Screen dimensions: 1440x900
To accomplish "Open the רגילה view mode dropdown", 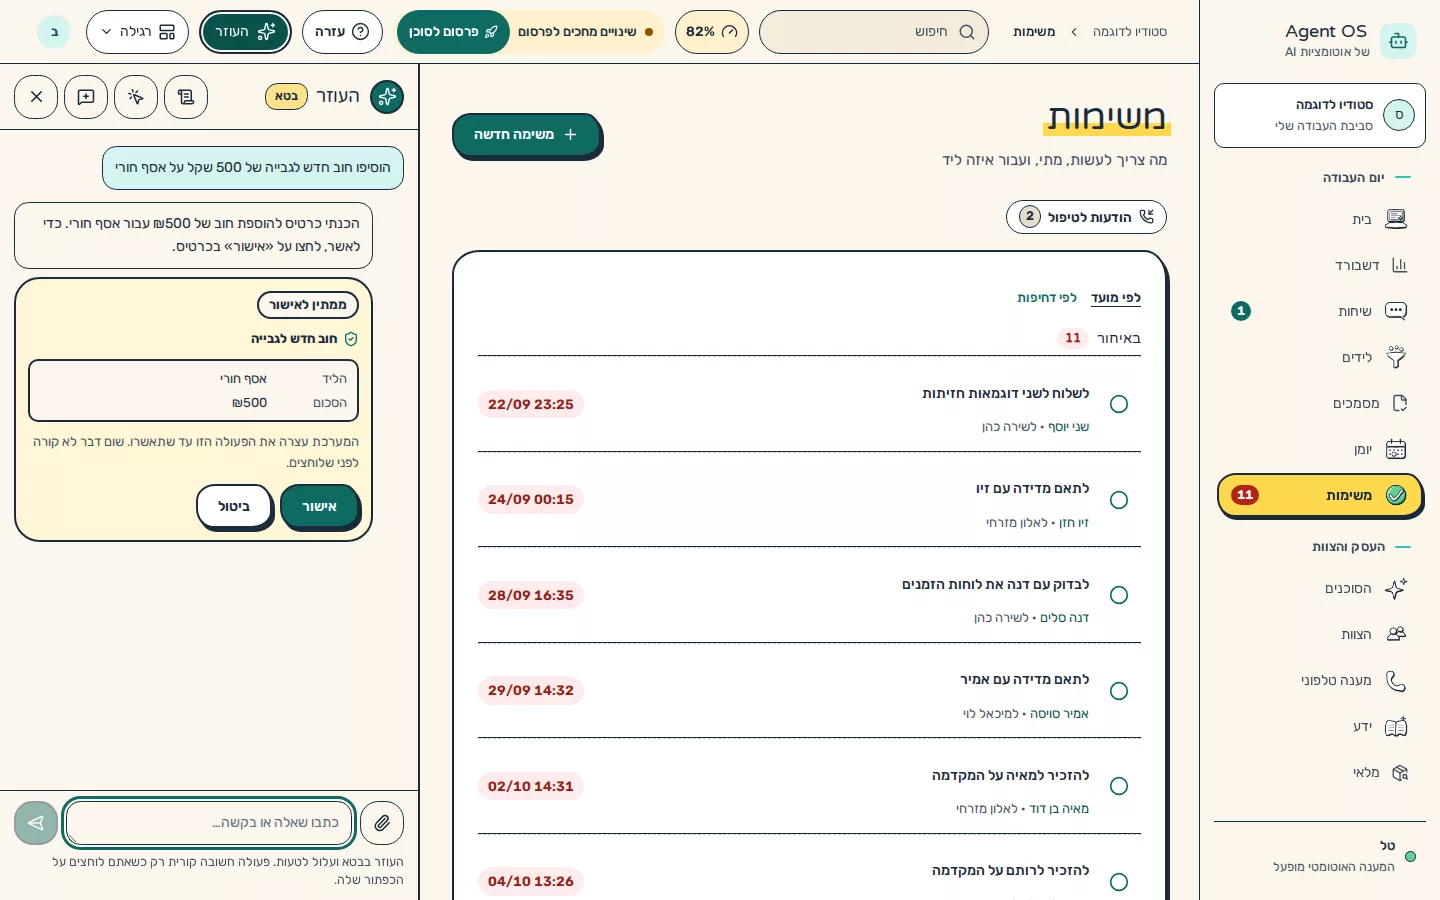I will coord(137,32).
